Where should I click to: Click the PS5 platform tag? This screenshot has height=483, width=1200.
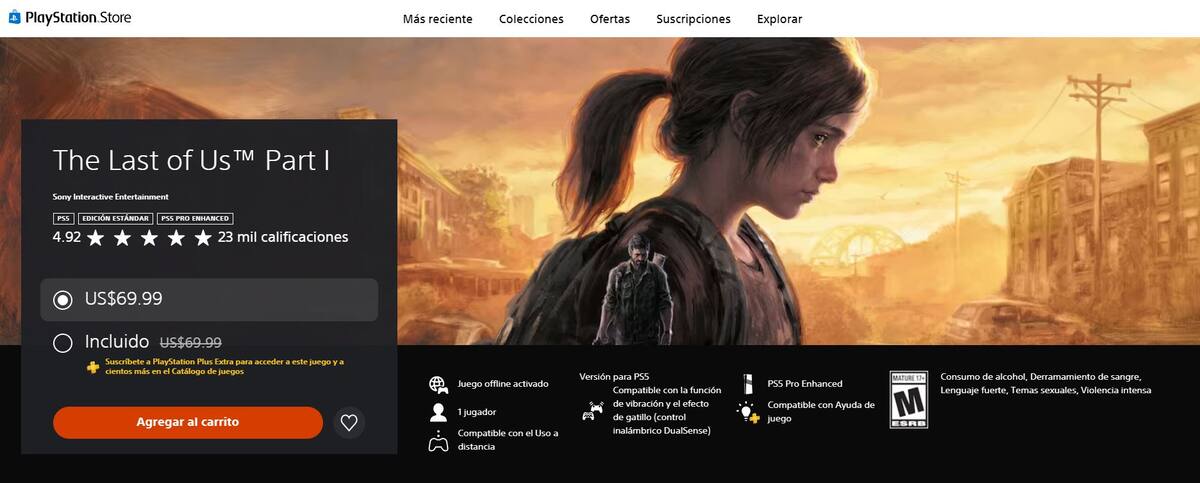click(63, 218)
